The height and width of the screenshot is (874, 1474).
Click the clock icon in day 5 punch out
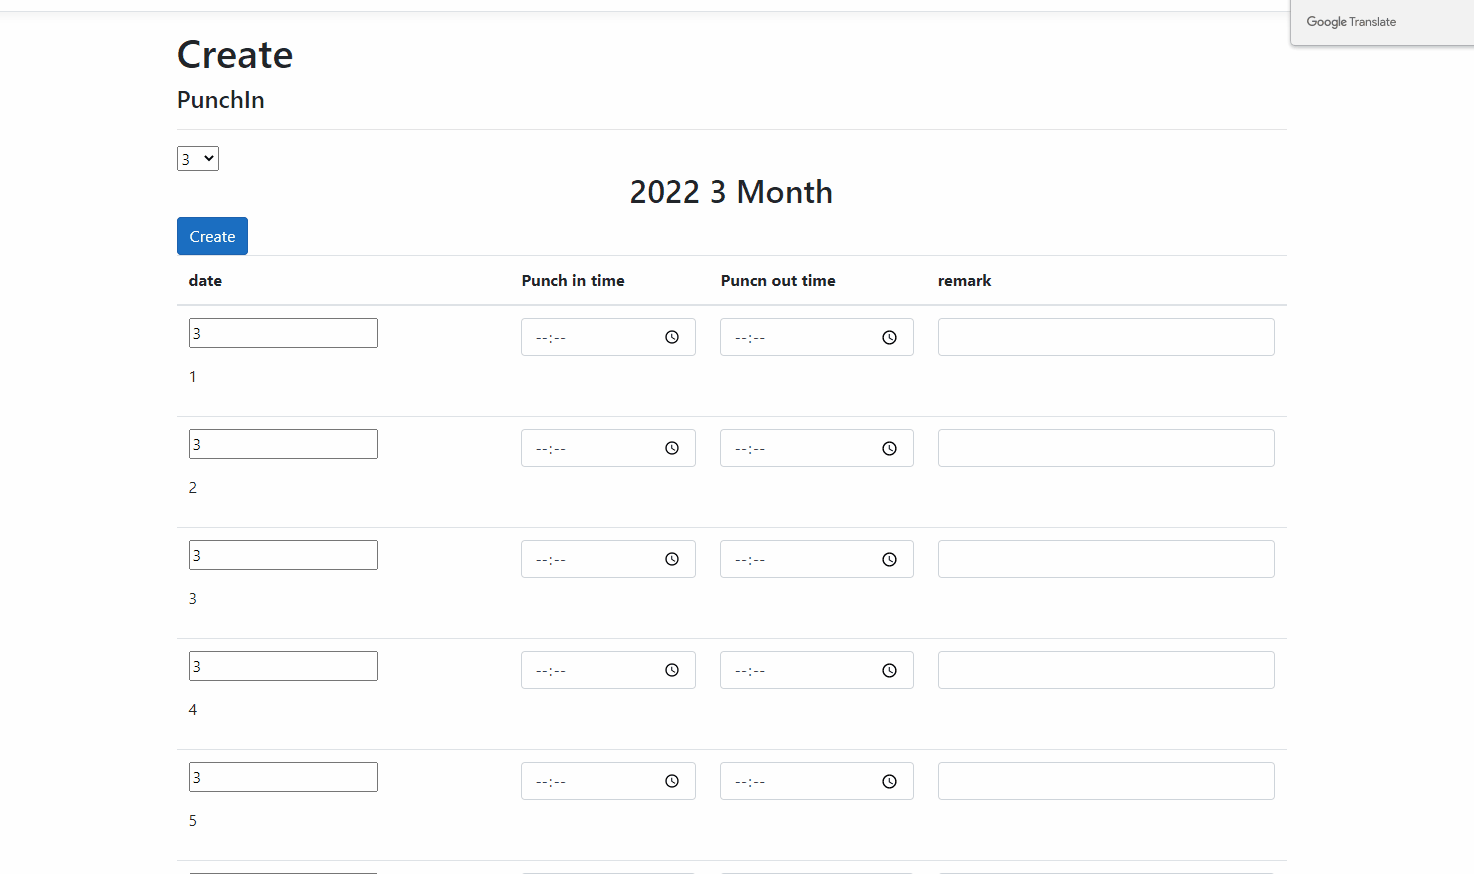click(889, 782)
